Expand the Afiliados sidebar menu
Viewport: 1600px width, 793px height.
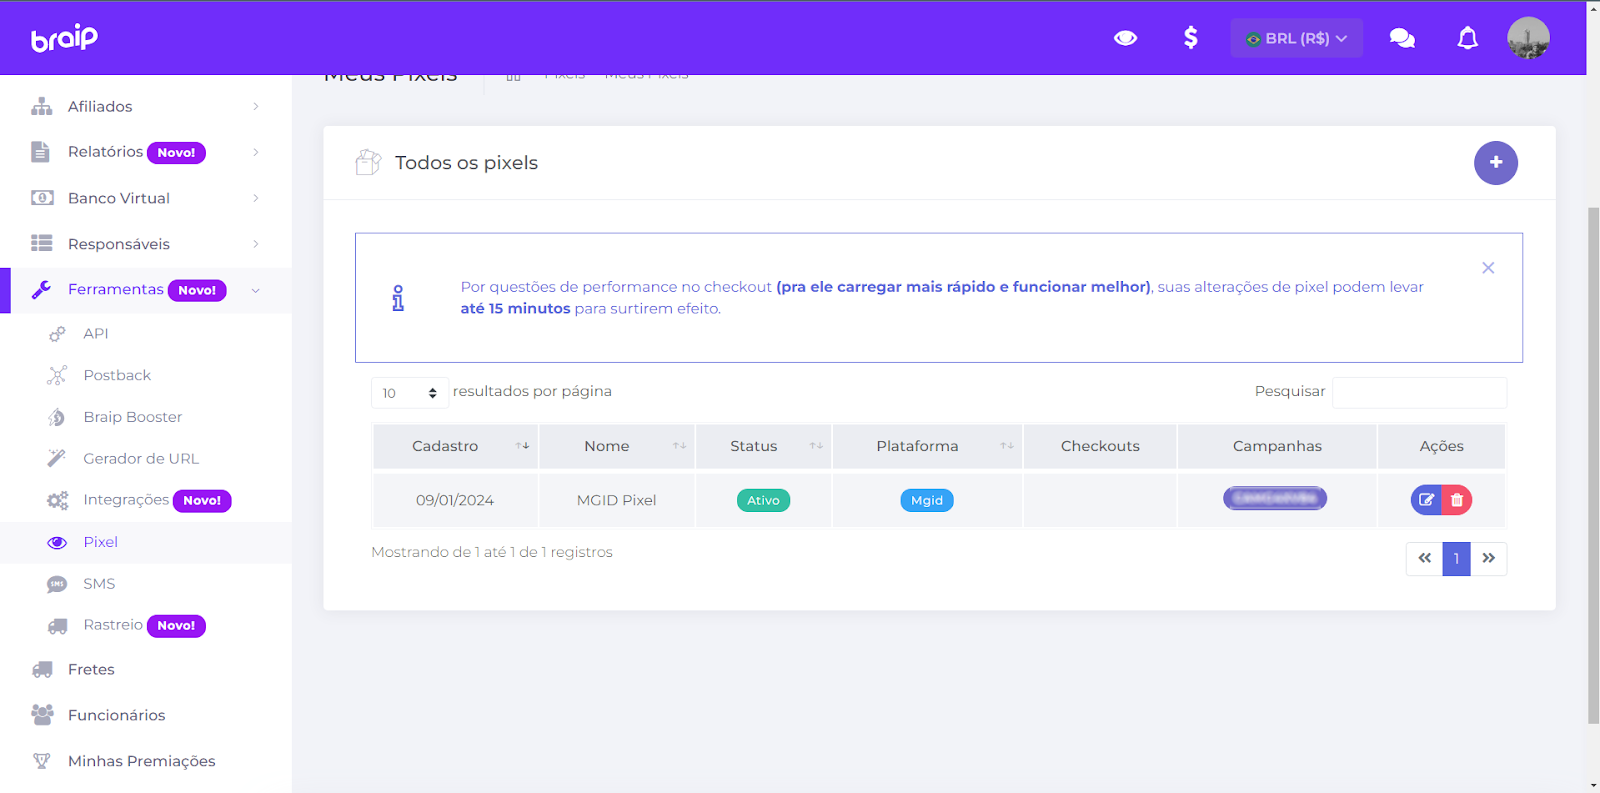pos(145,106)
